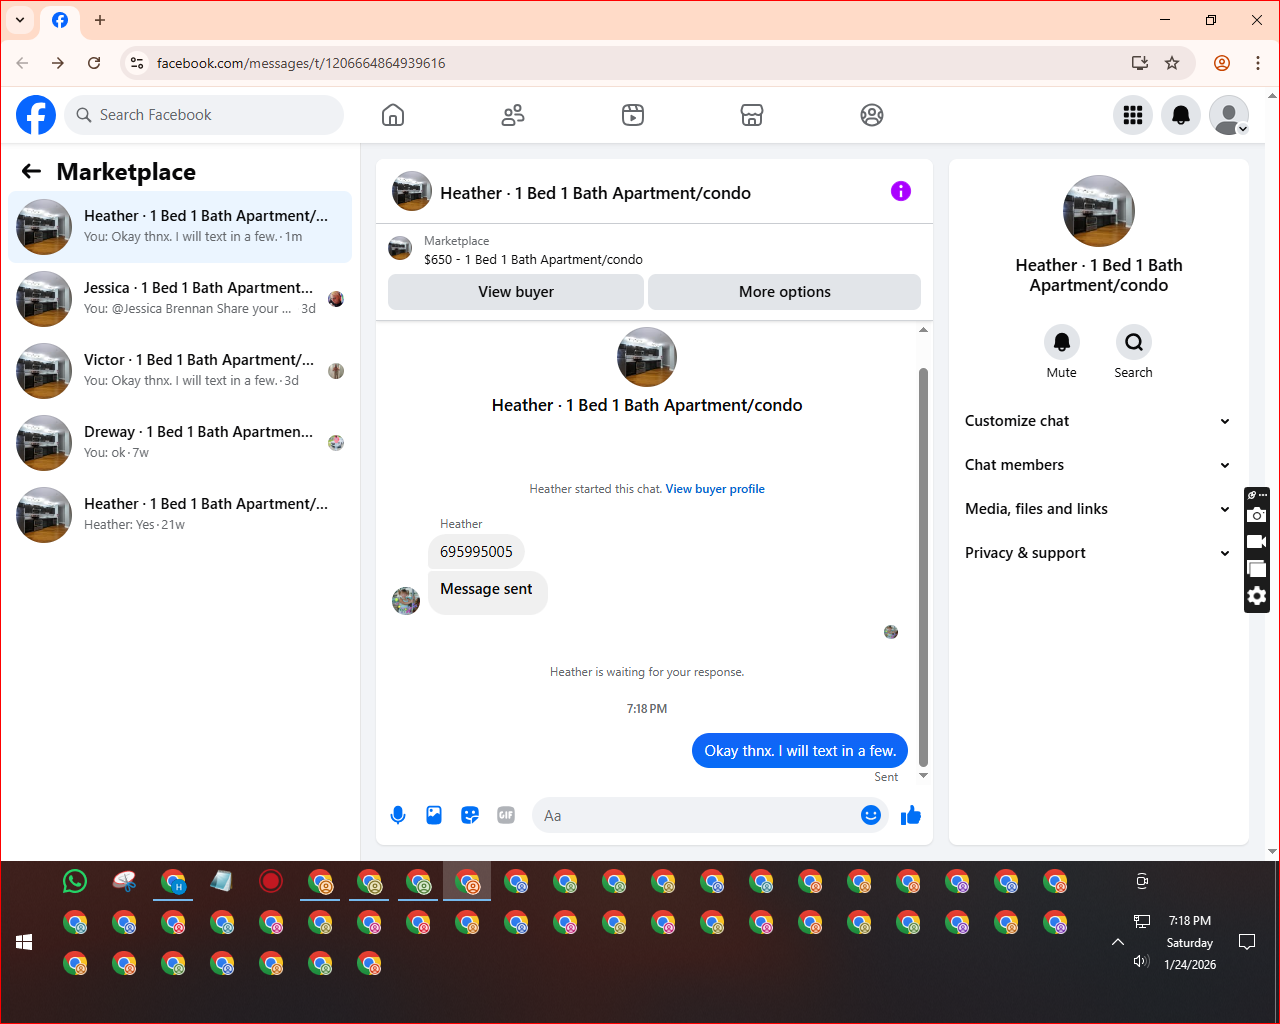Viewport: 1280px width, 1024px height.
Task: Open the Windows Start menu
Action: pos(25,942)
